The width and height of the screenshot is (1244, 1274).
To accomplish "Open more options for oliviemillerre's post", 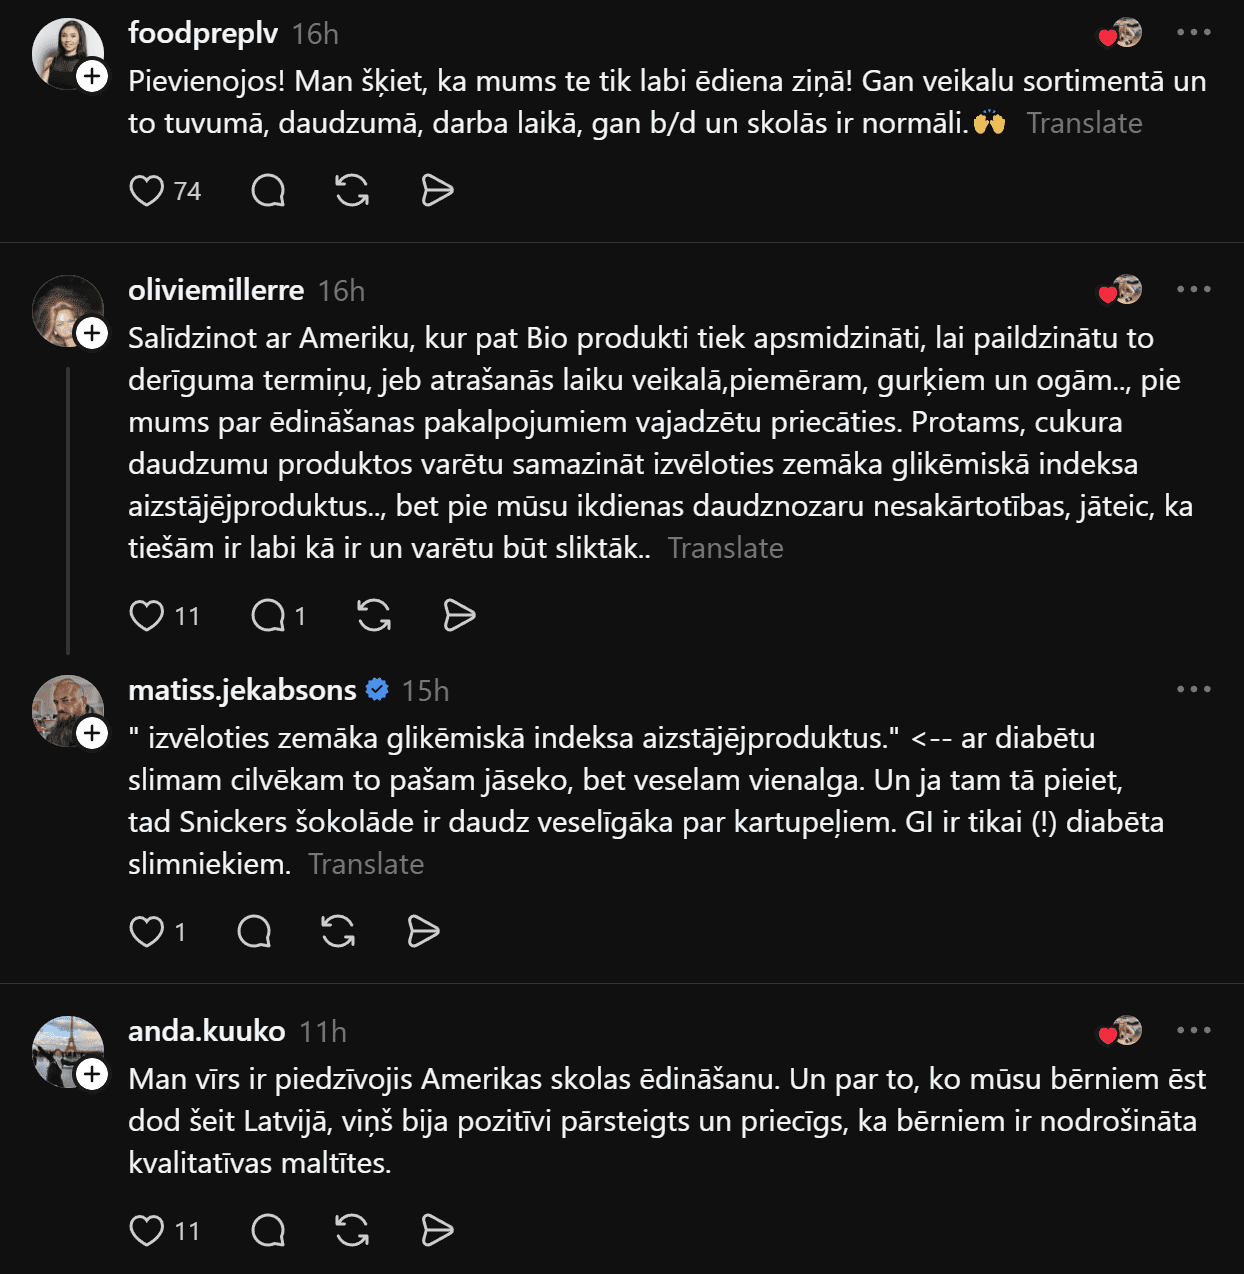I will tap(1193, 290).
